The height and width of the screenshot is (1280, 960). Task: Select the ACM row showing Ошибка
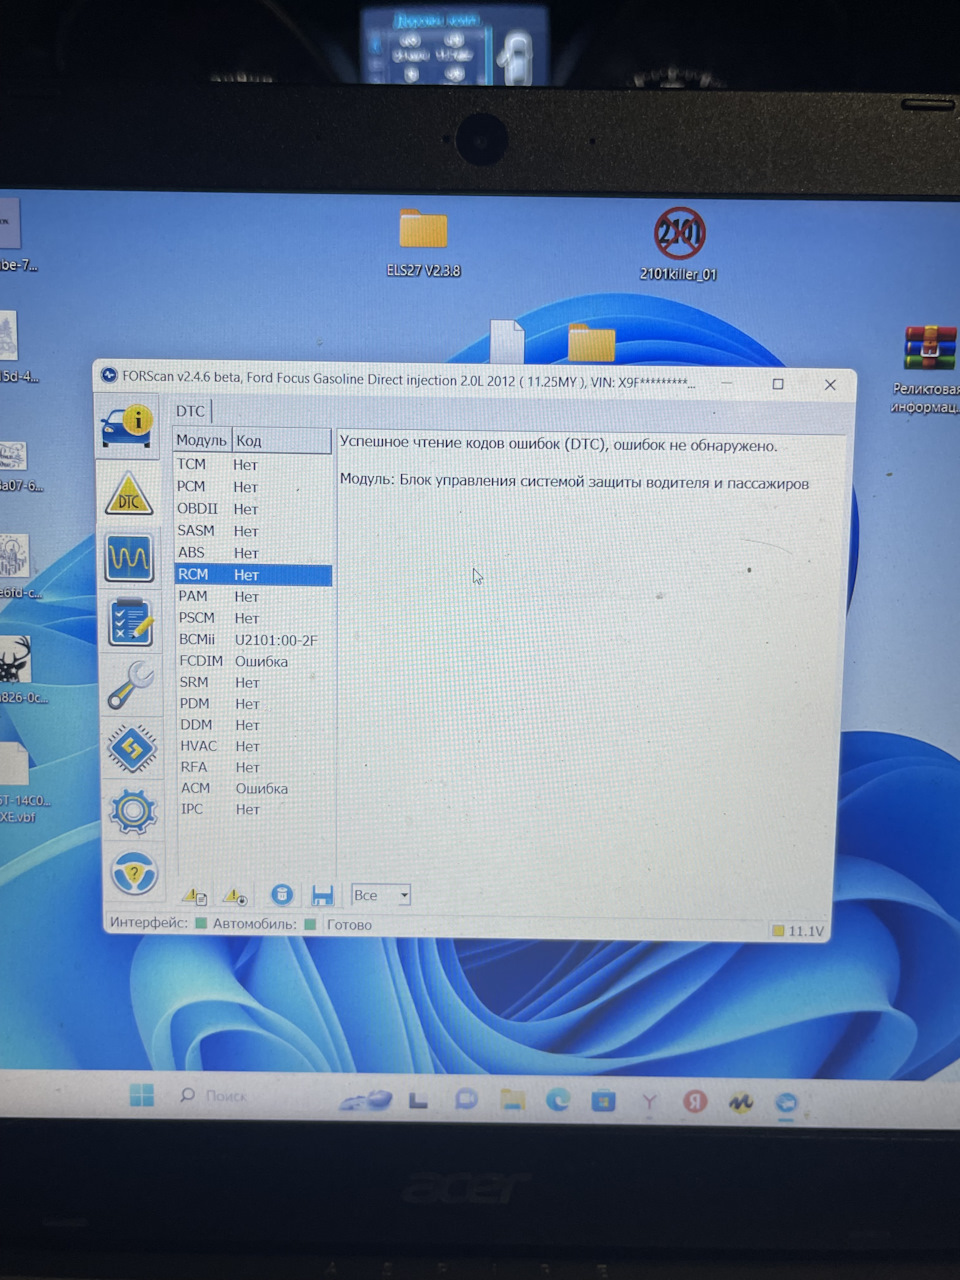click(x=253, y=788)
